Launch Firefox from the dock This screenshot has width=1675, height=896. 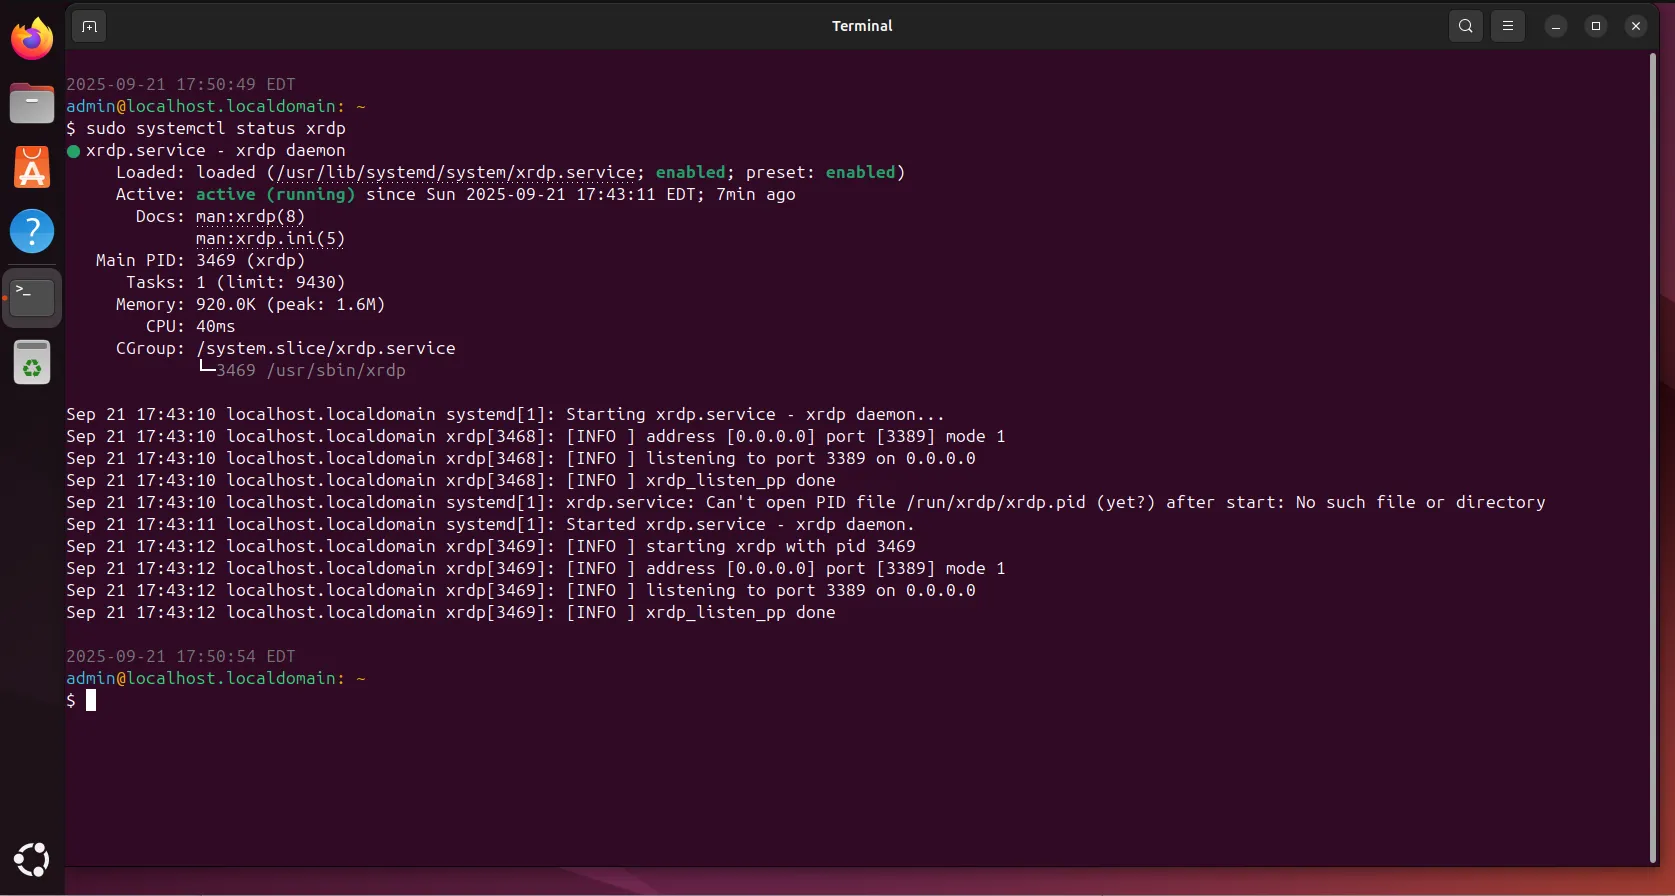coord(32,40)
